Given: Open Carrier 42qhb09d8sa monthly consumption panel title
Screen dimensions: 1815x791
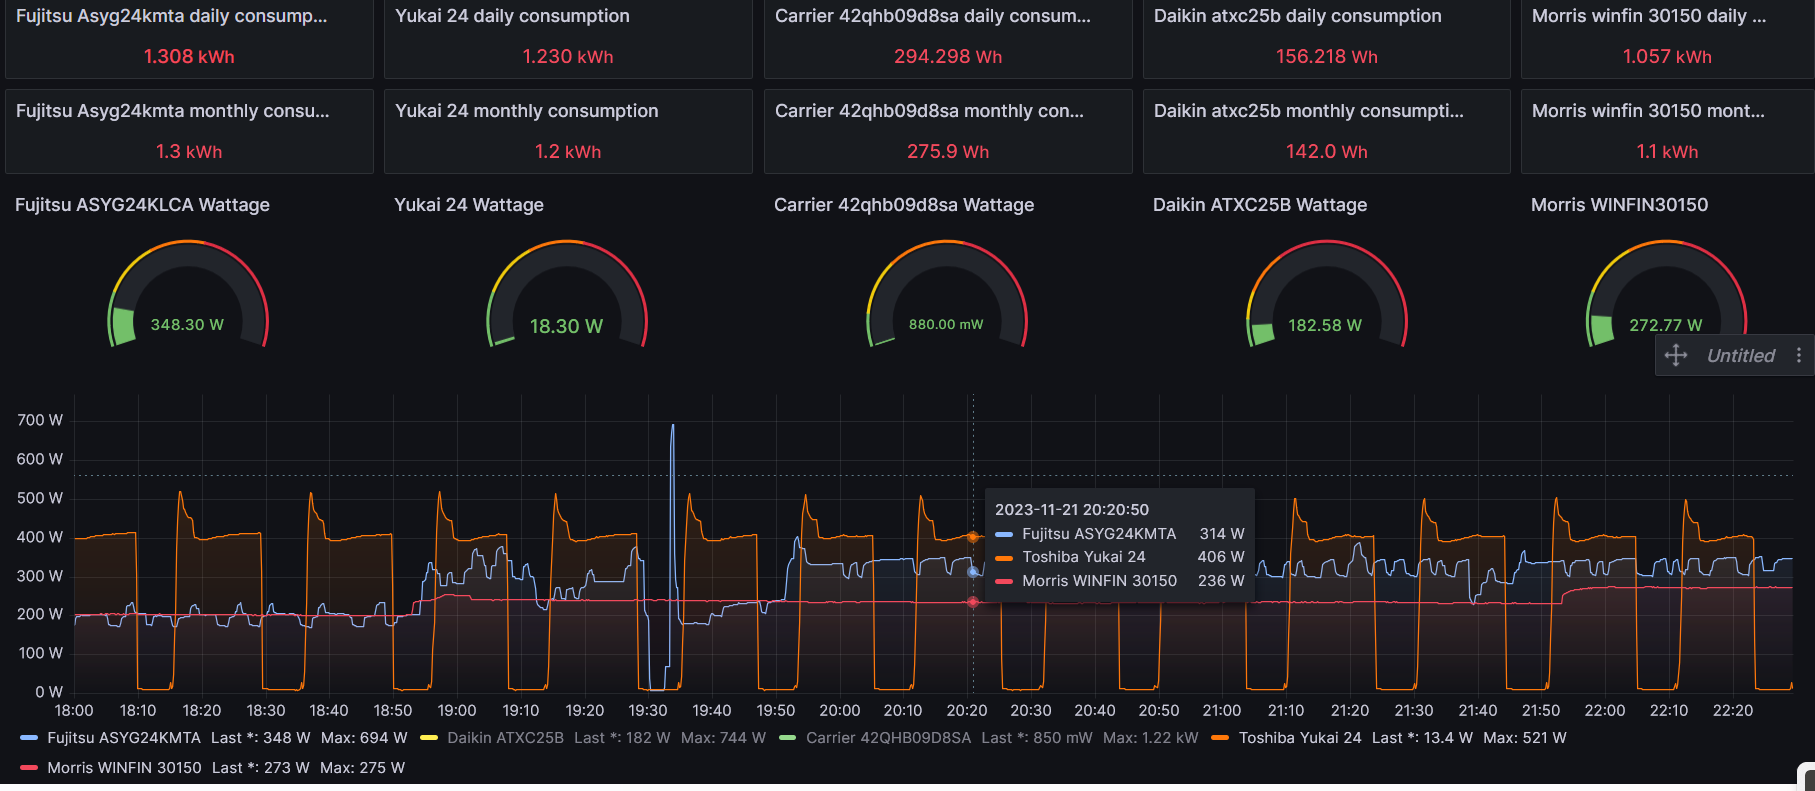Looking at the screenshot, I should pyautogui.click(x=929, y=111).
